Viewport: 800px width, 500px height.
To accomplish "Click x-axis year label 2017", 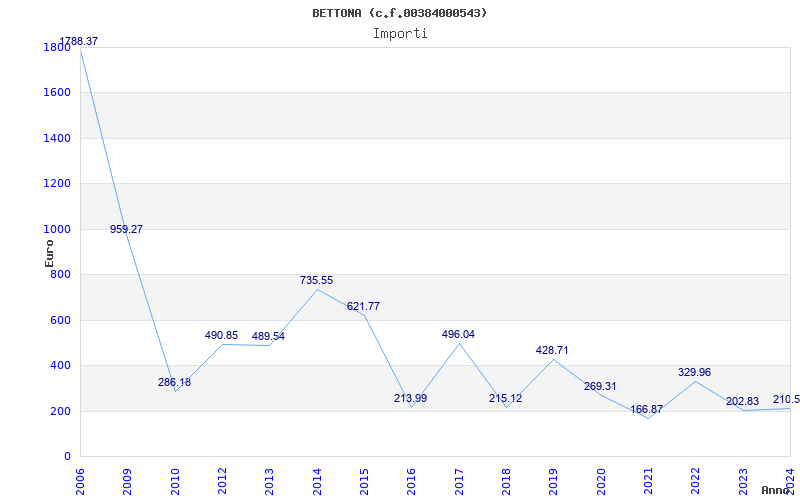I will point(459,481).
